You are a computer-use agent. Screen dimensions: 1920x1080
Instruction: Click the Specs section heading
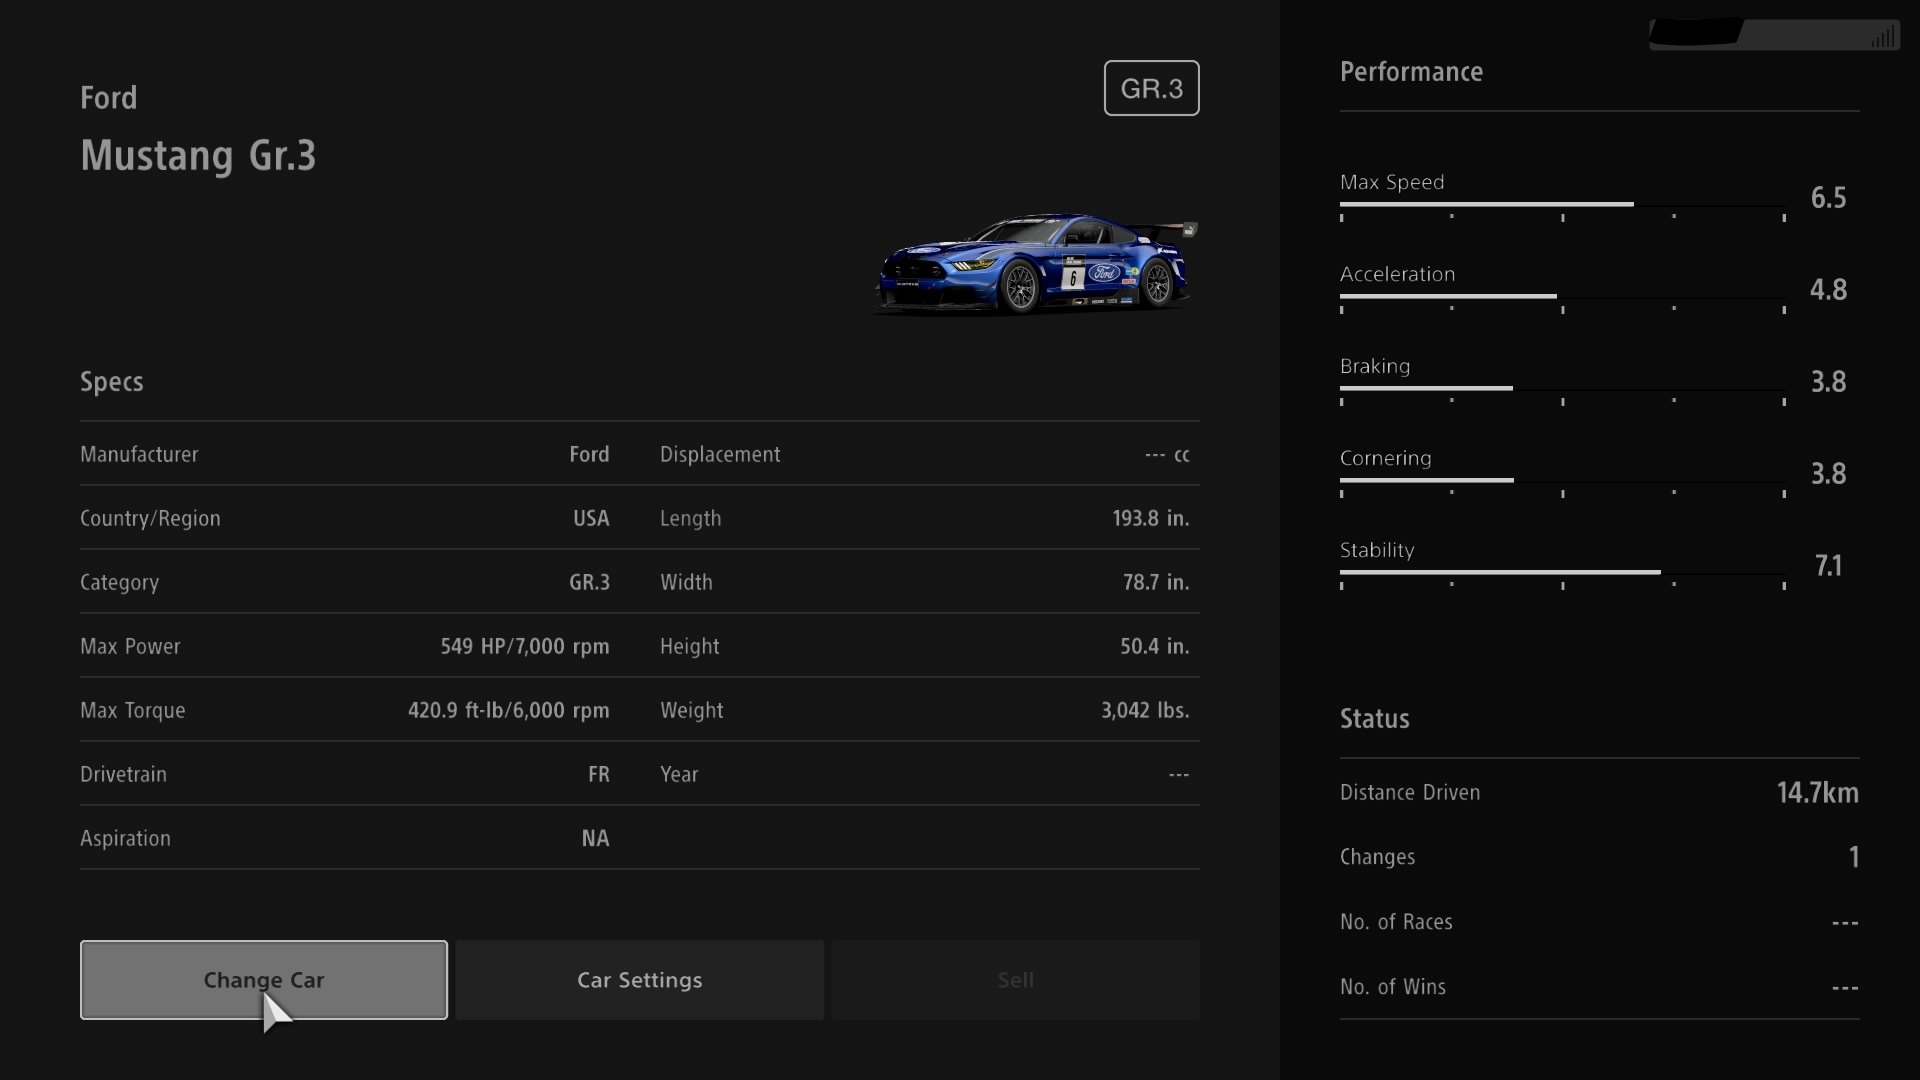tap(112, 382)
